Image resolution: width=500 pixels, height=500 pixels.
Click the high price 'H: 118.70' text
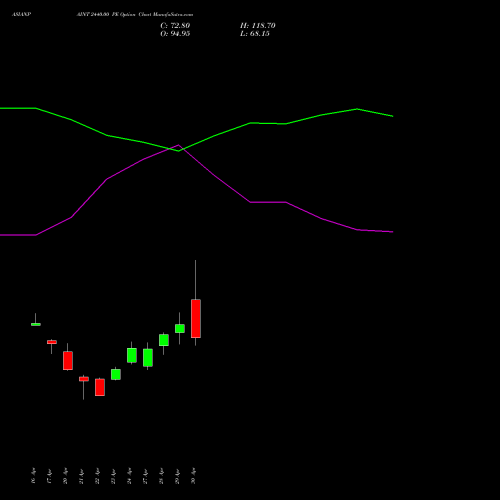257,26
